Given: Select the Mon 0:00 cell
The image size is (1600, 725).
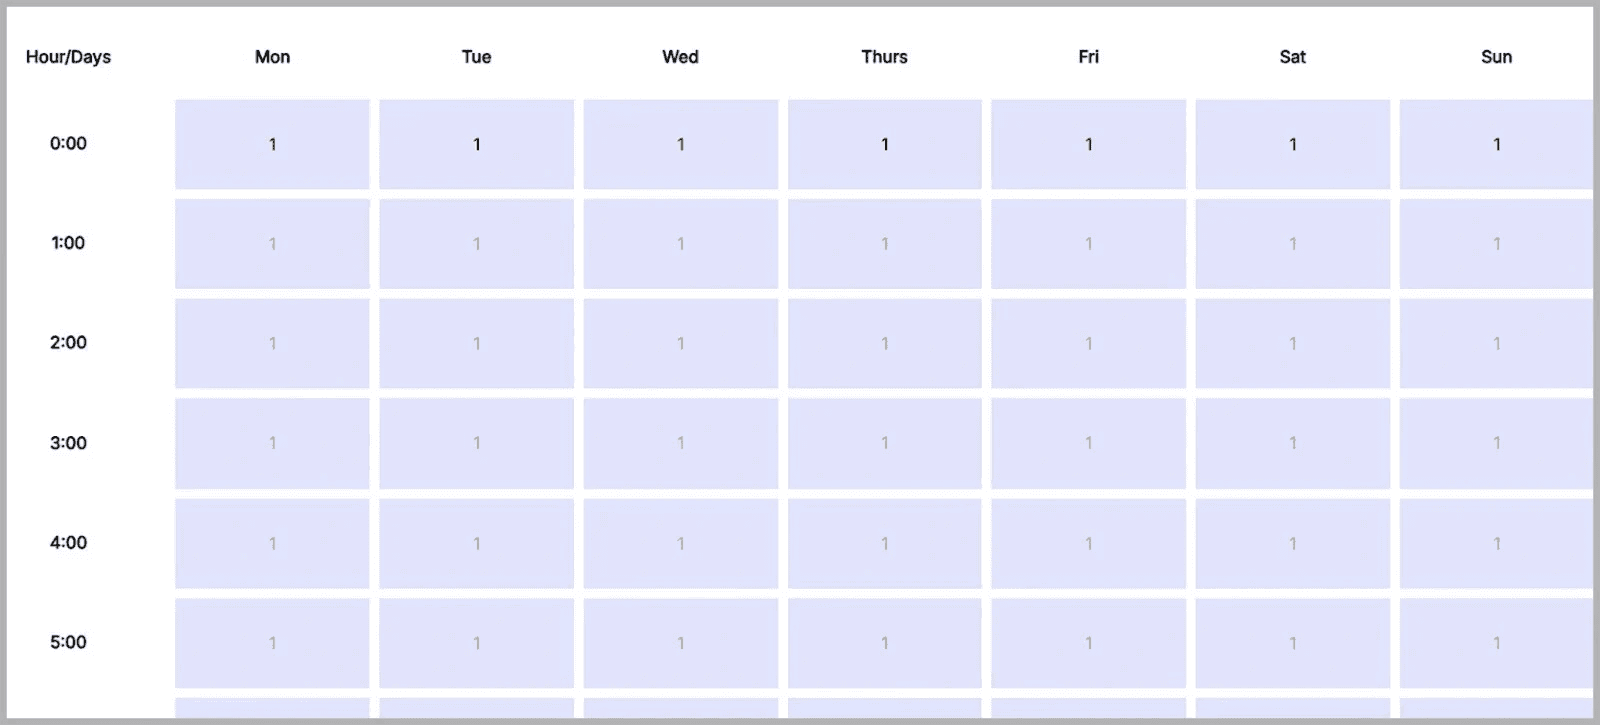Looking at the screenshot, I should [272, 143].
